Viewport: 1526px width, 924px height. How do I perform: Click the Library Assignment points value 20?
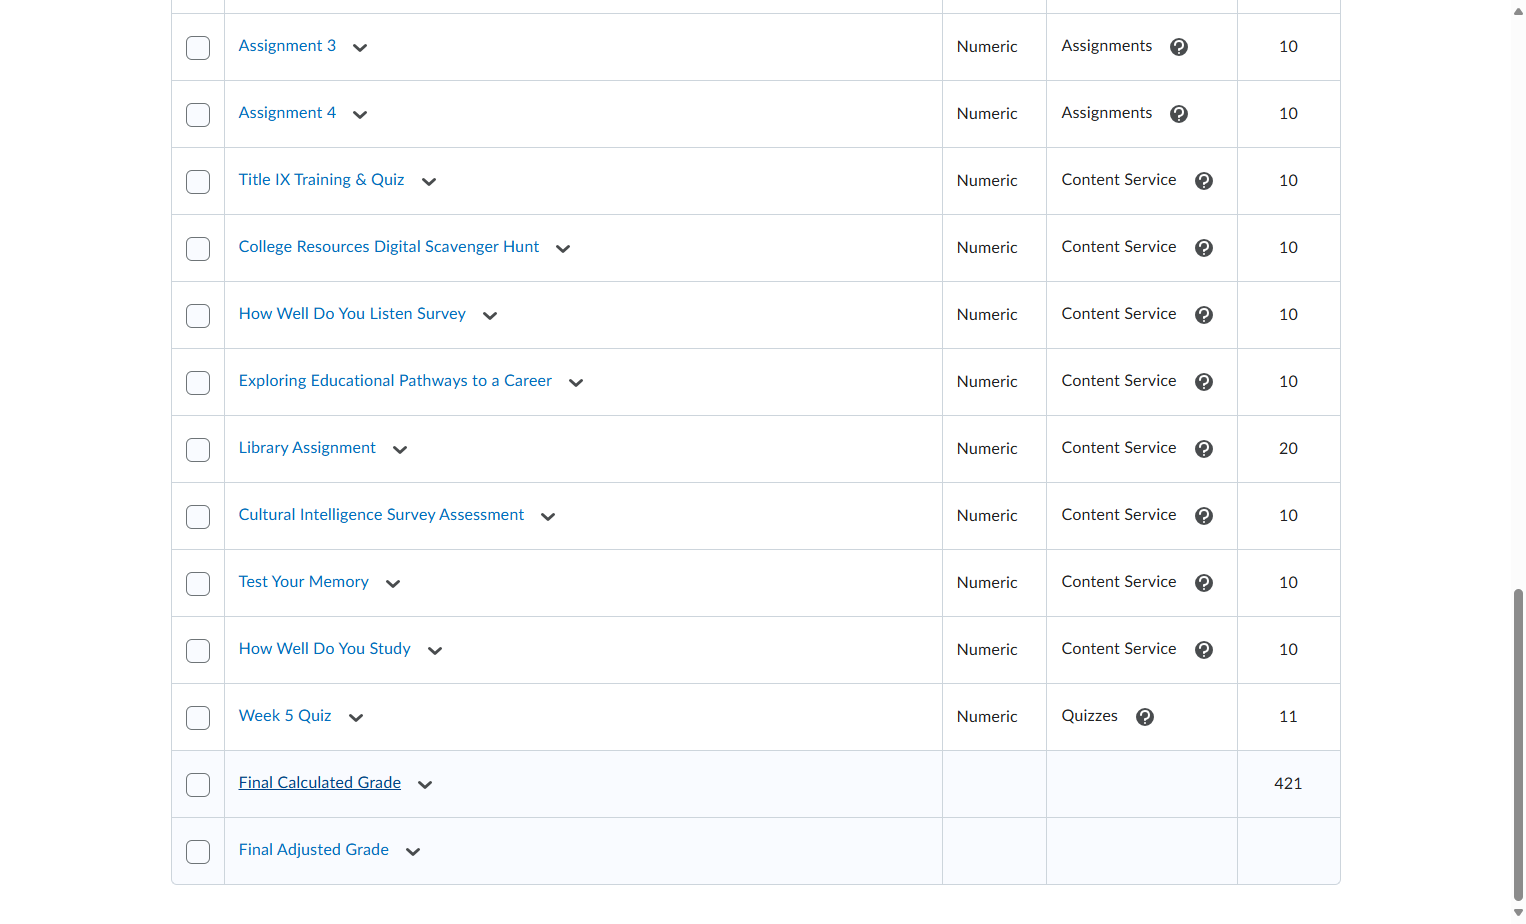1288,449
